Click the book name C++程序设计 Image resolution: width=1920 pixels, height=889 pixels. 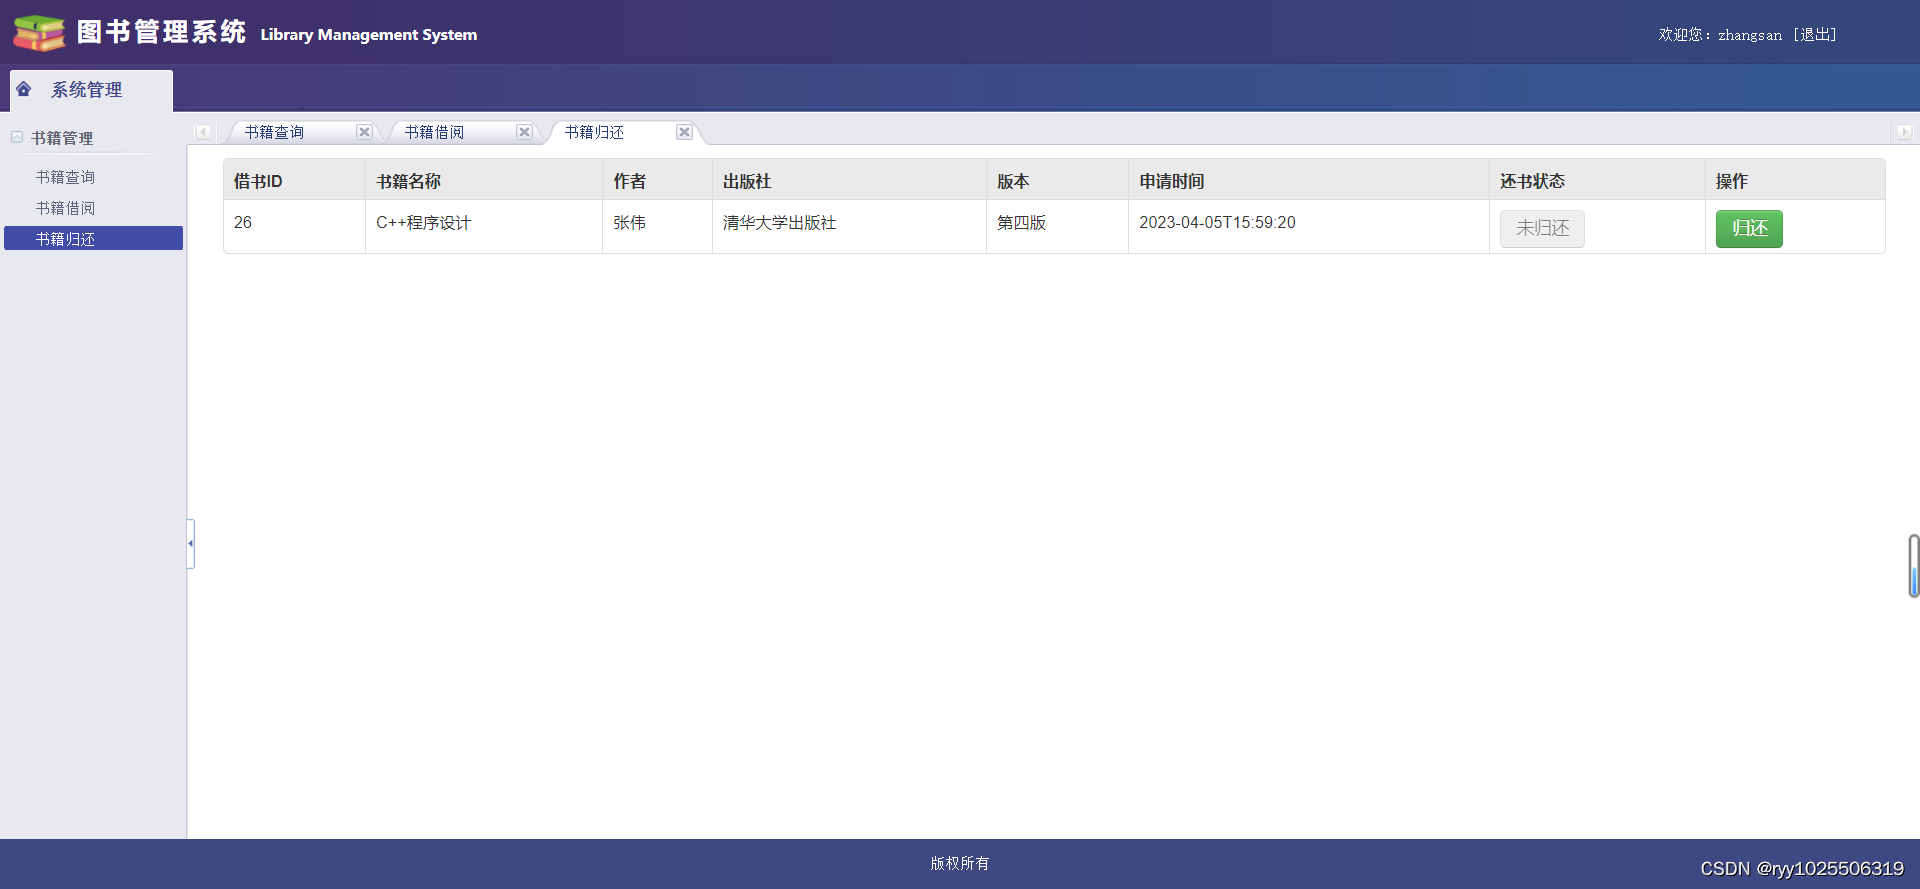423,222
